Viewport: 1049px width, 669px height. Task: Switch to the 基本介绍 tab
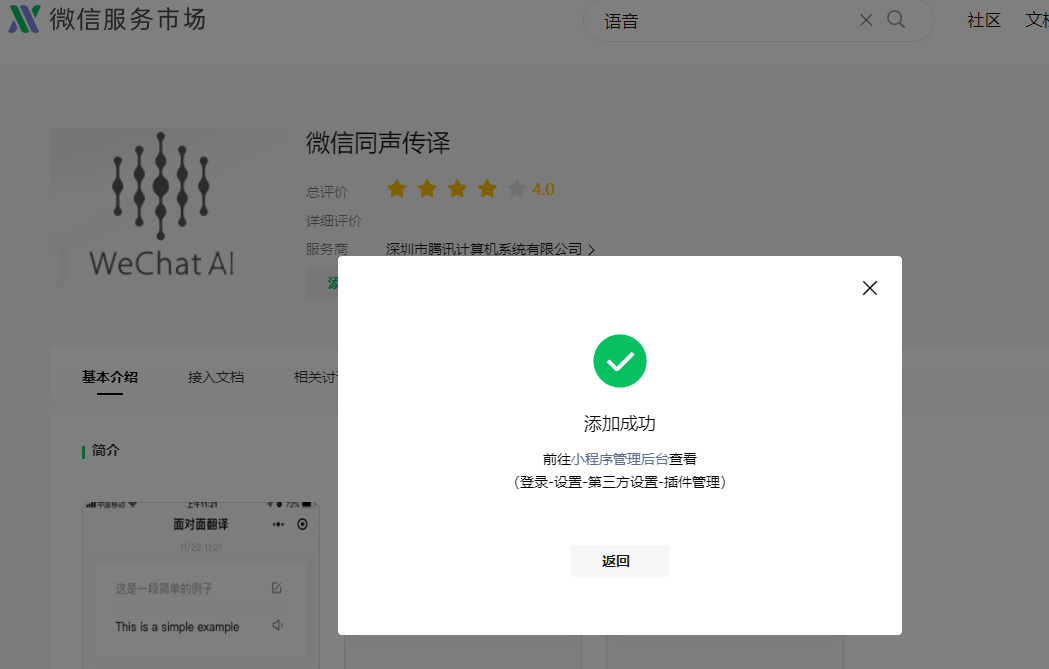[110, 377]
